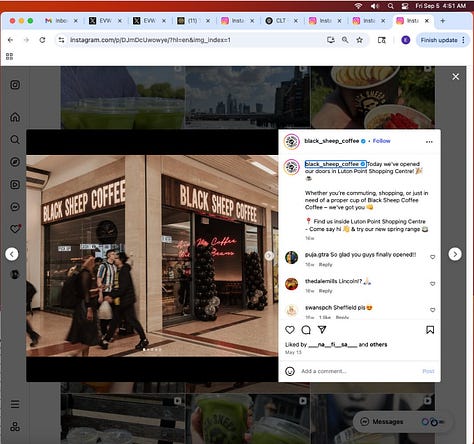
Task: Click the browser back arrow
Action: point(11,40)
